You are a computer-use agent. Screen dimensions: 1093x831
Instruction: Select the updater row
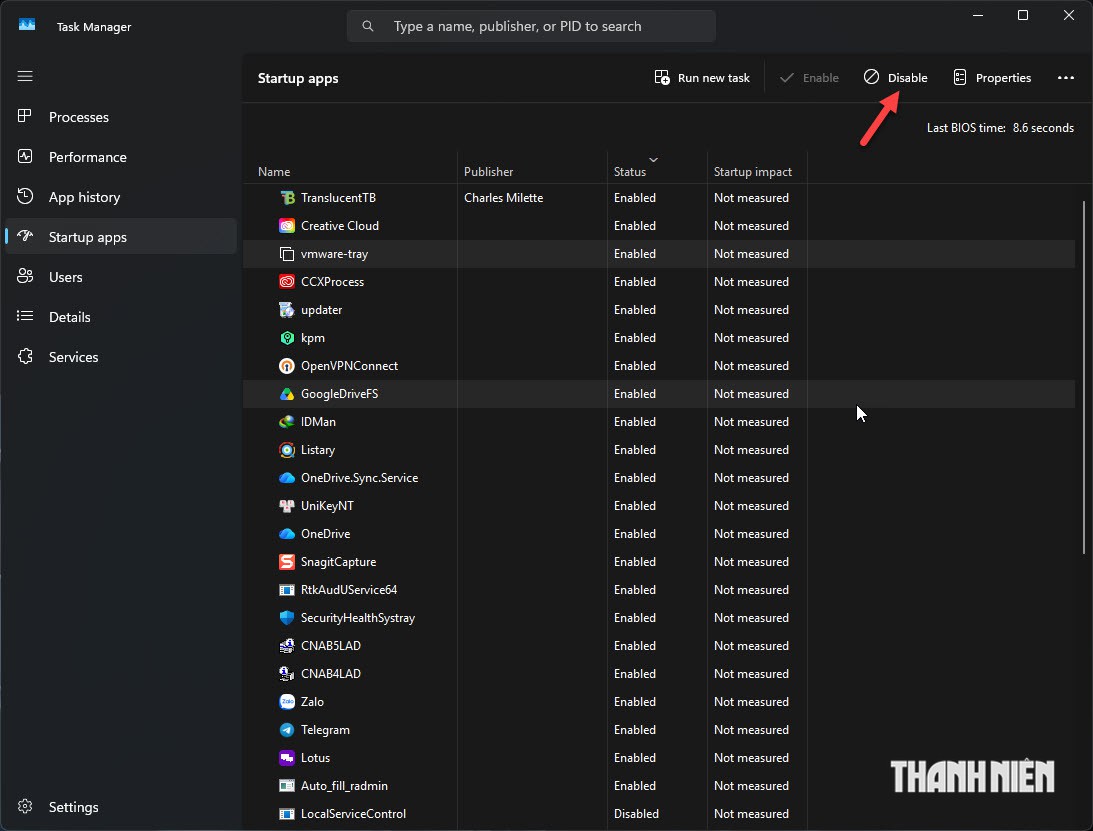point(659,310)
